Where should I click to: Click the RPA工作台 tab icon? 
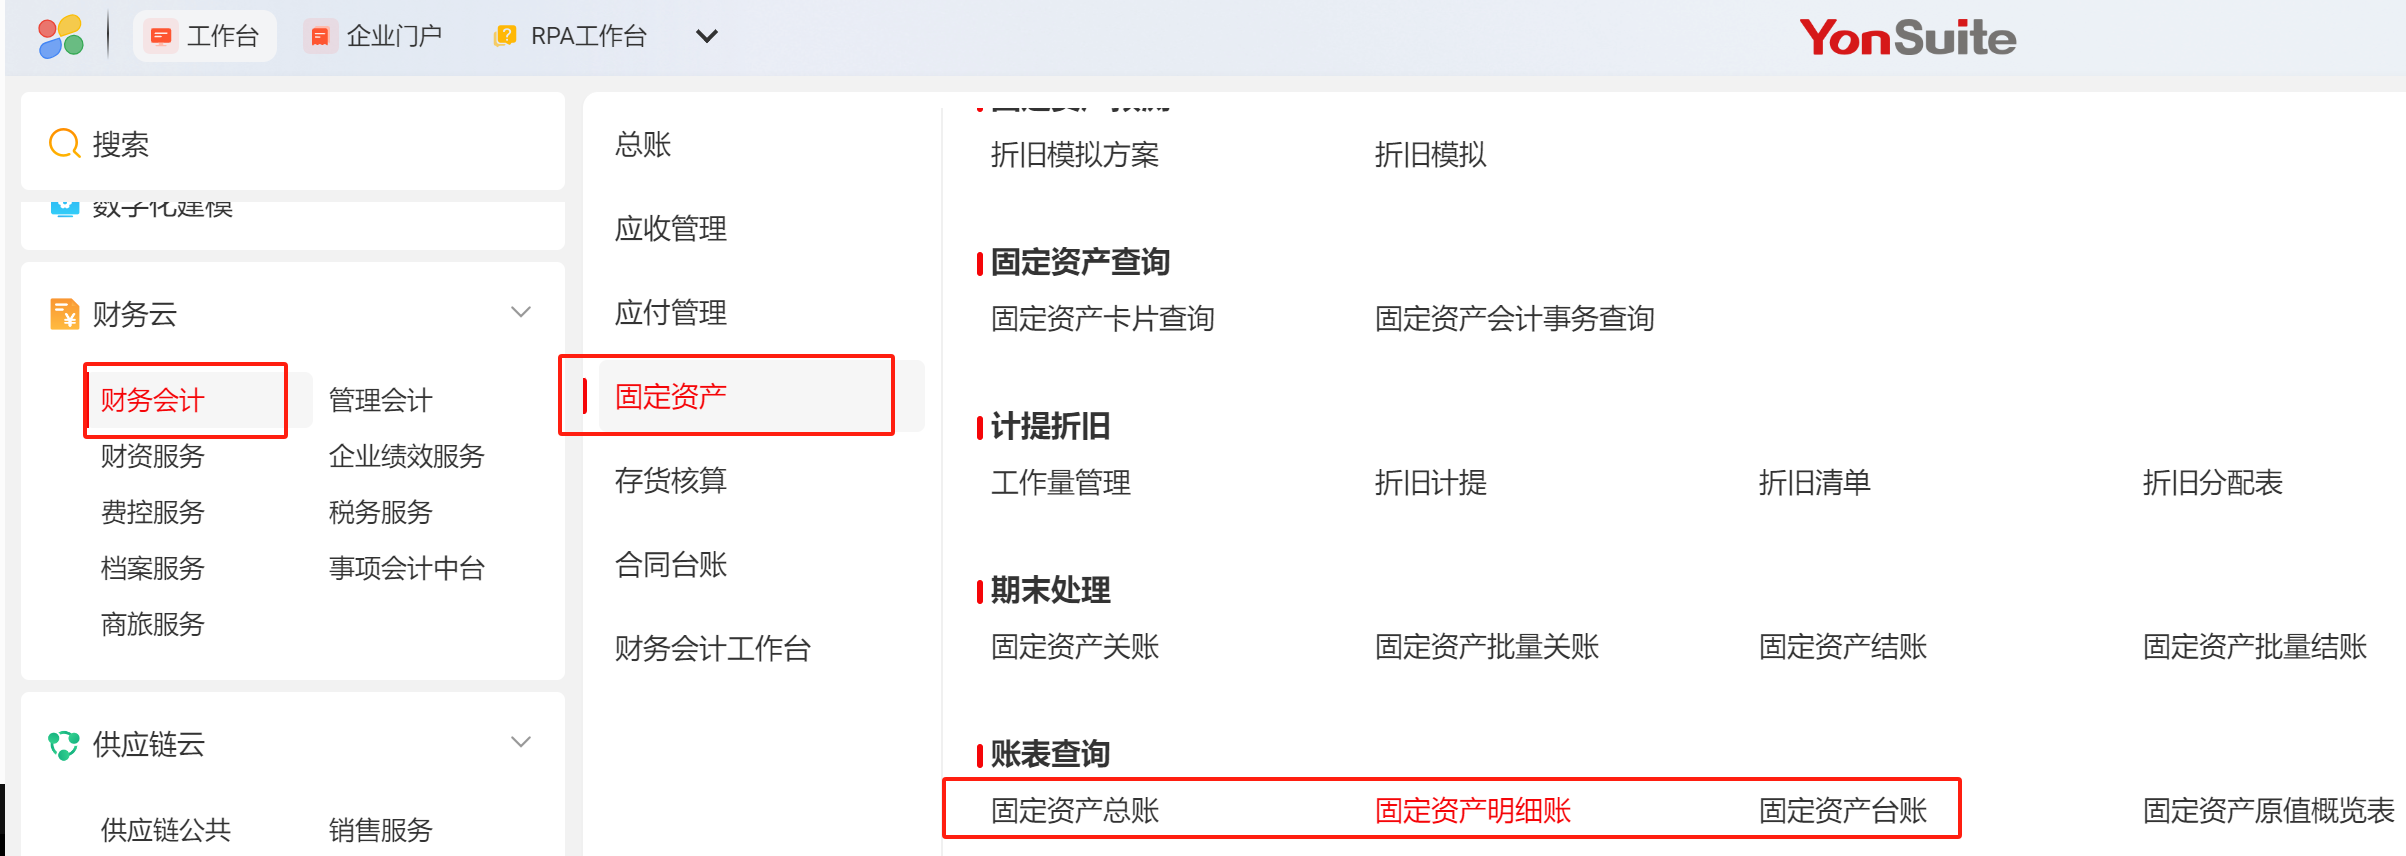click(506, 36)
